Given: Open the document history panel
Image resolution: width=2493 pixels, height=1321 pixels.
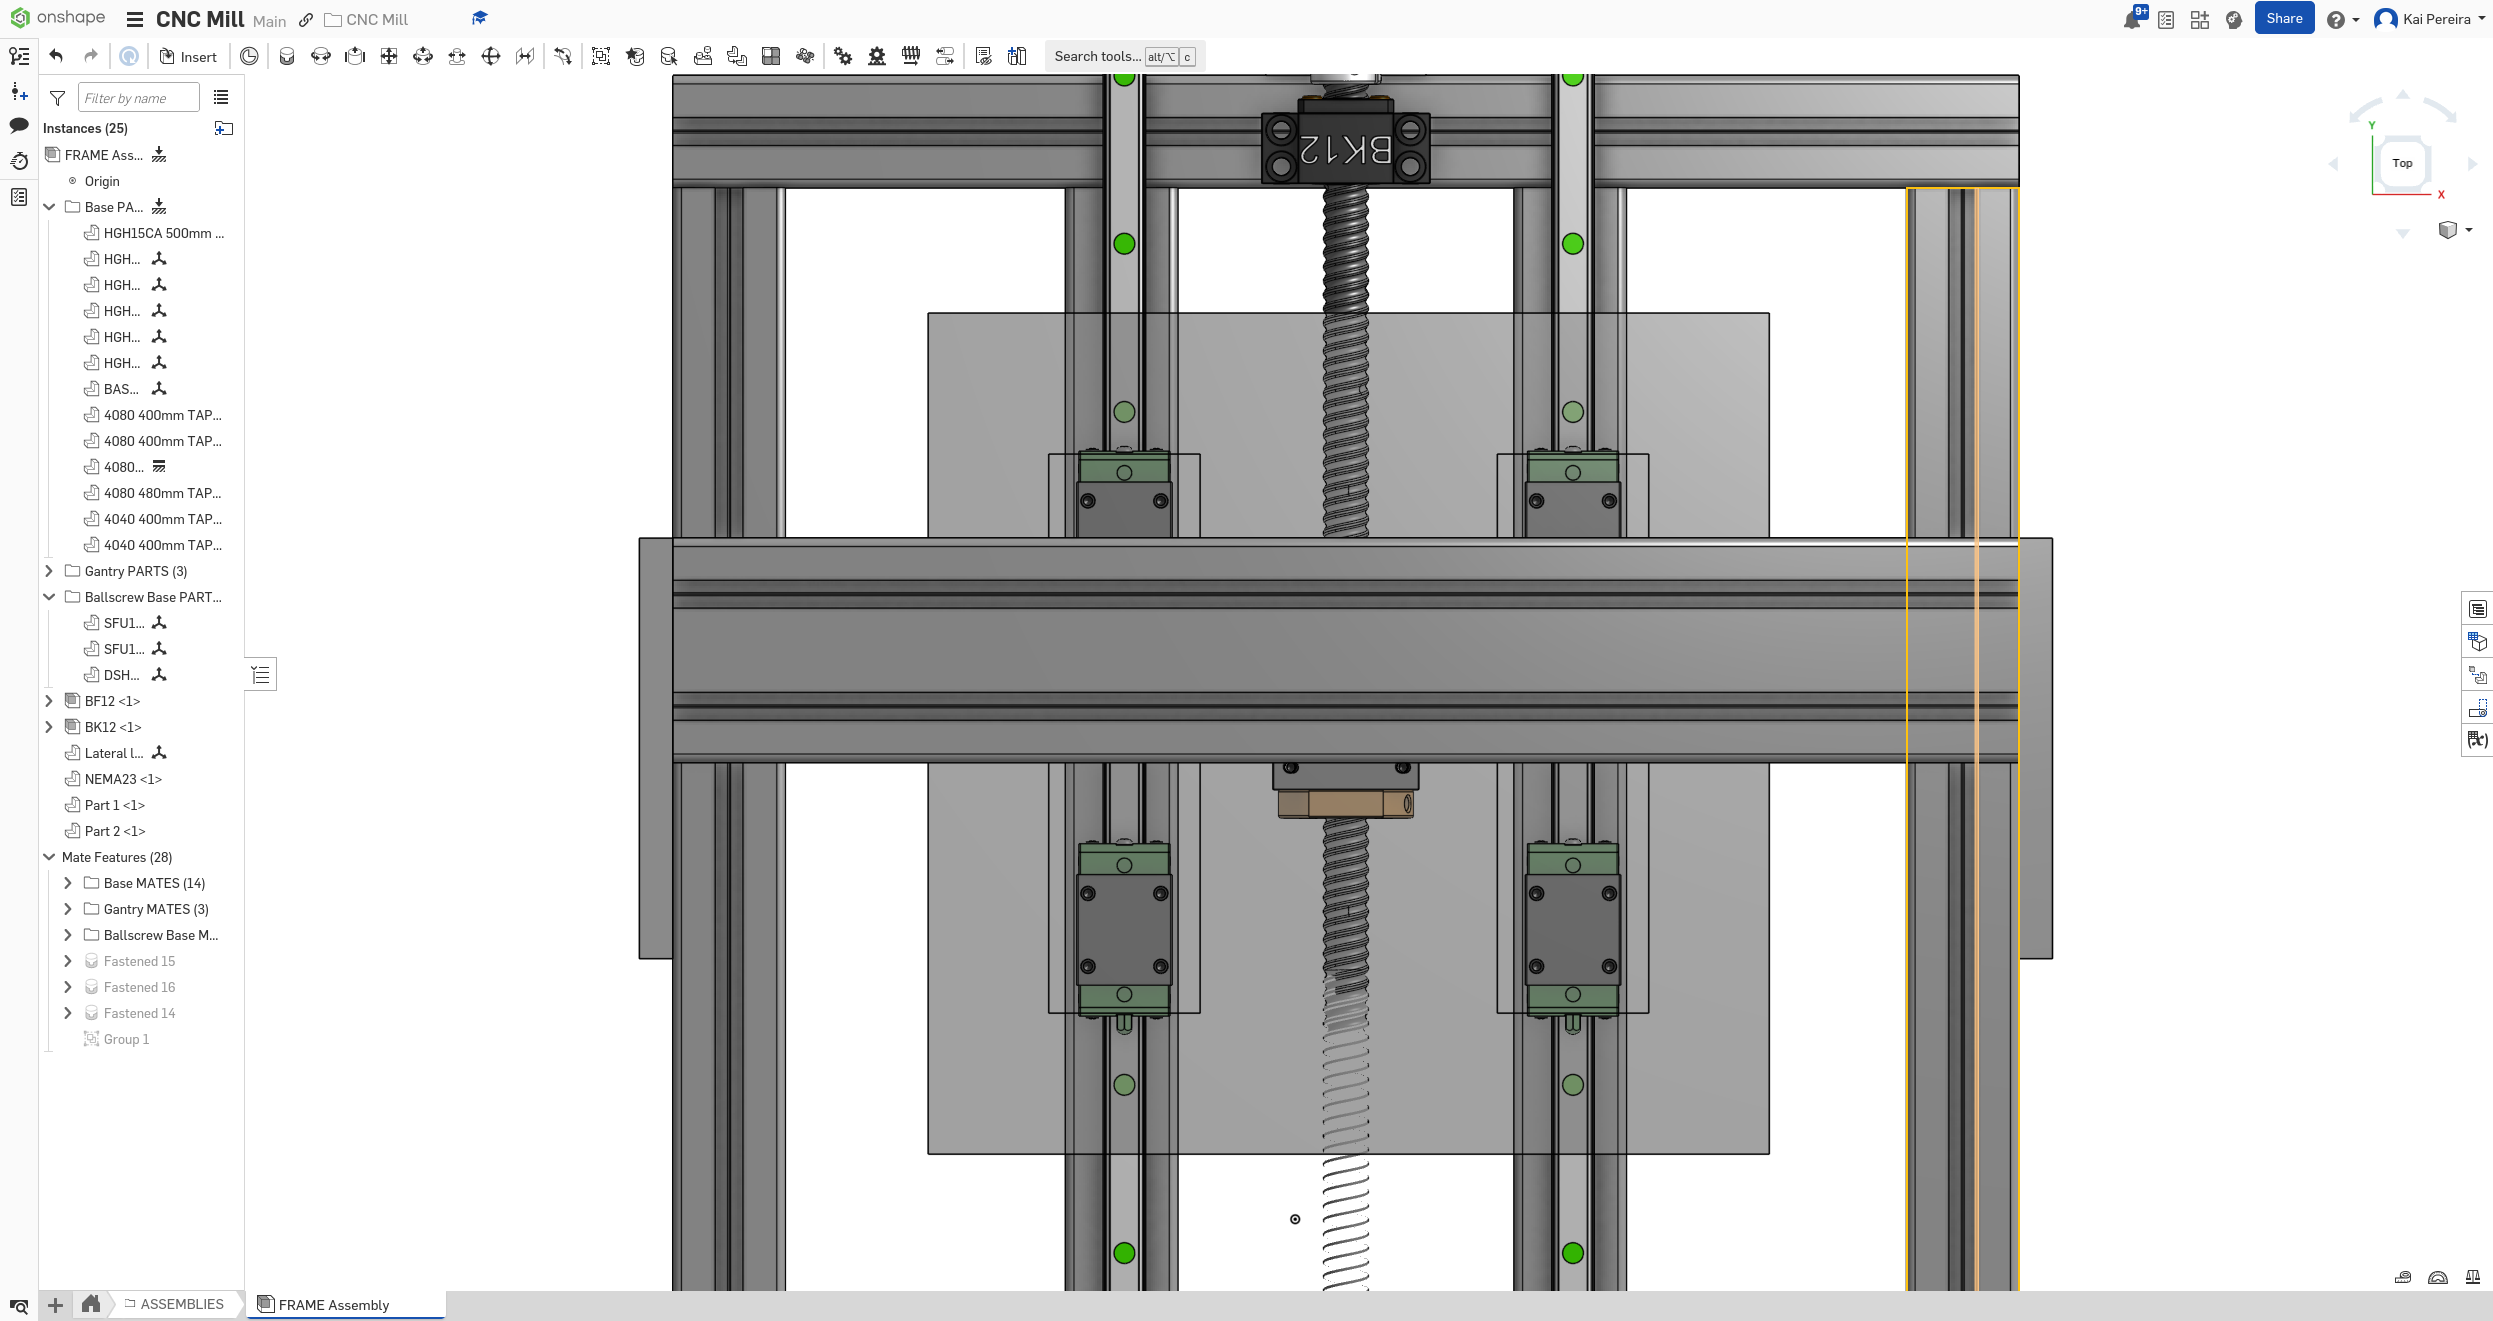Looking at the screenshot, I should pos(19,161).
